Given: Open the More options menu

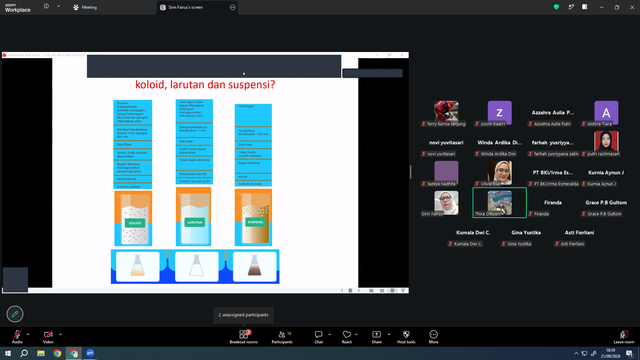Looking at the screenshot, I should tap(433, 337).
